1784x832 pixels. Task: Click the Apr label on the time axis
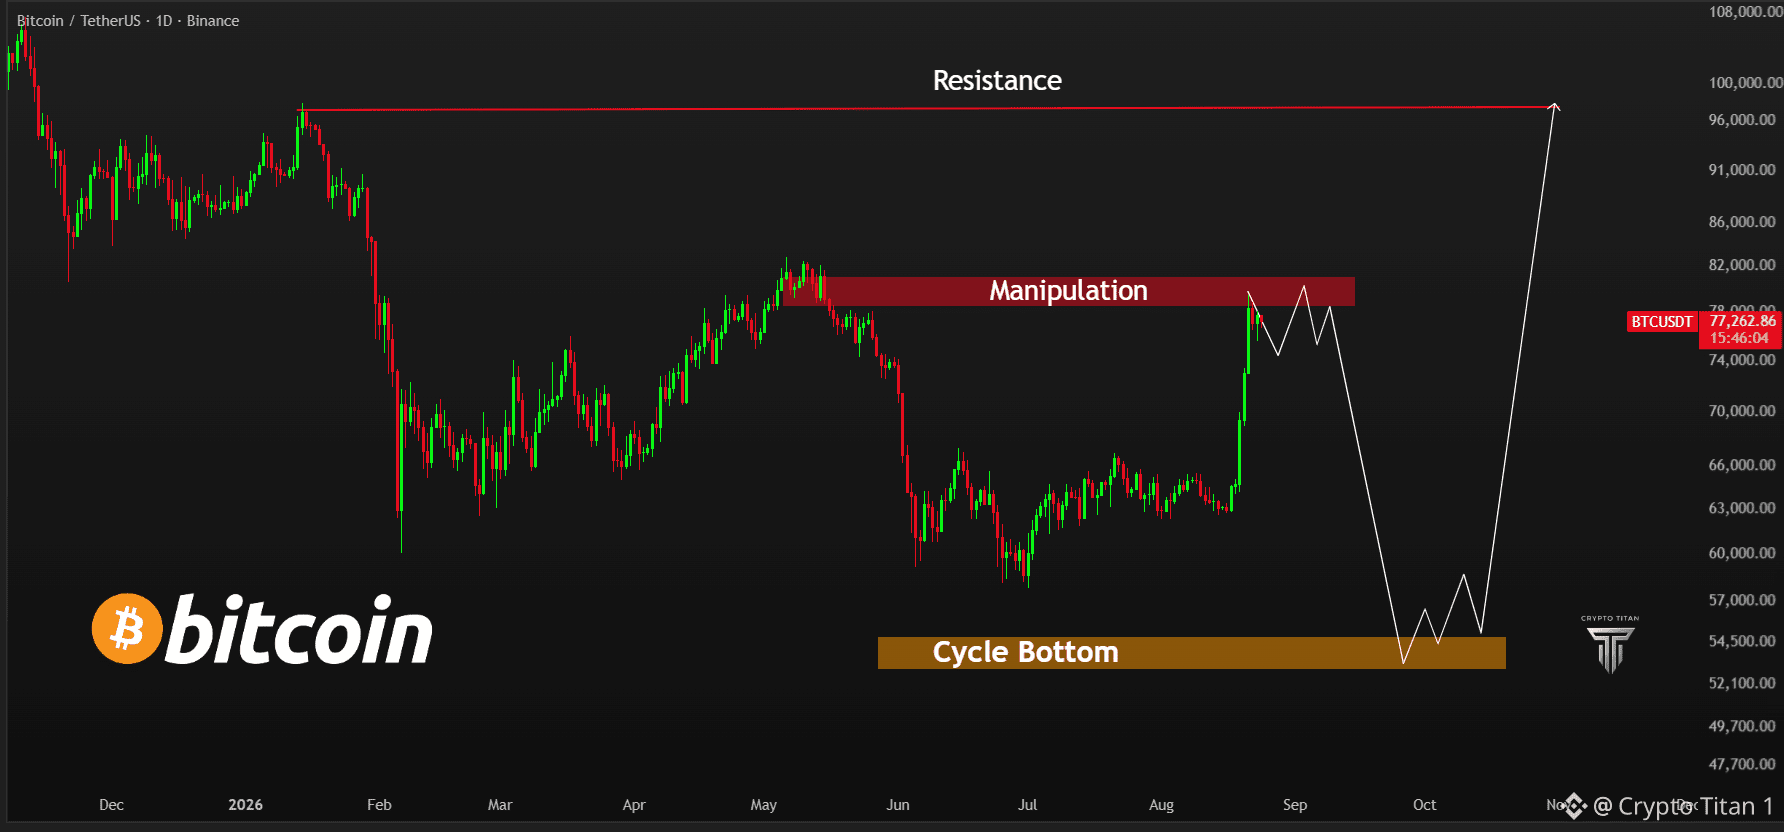pyautogui.click(x=634, y=805)
